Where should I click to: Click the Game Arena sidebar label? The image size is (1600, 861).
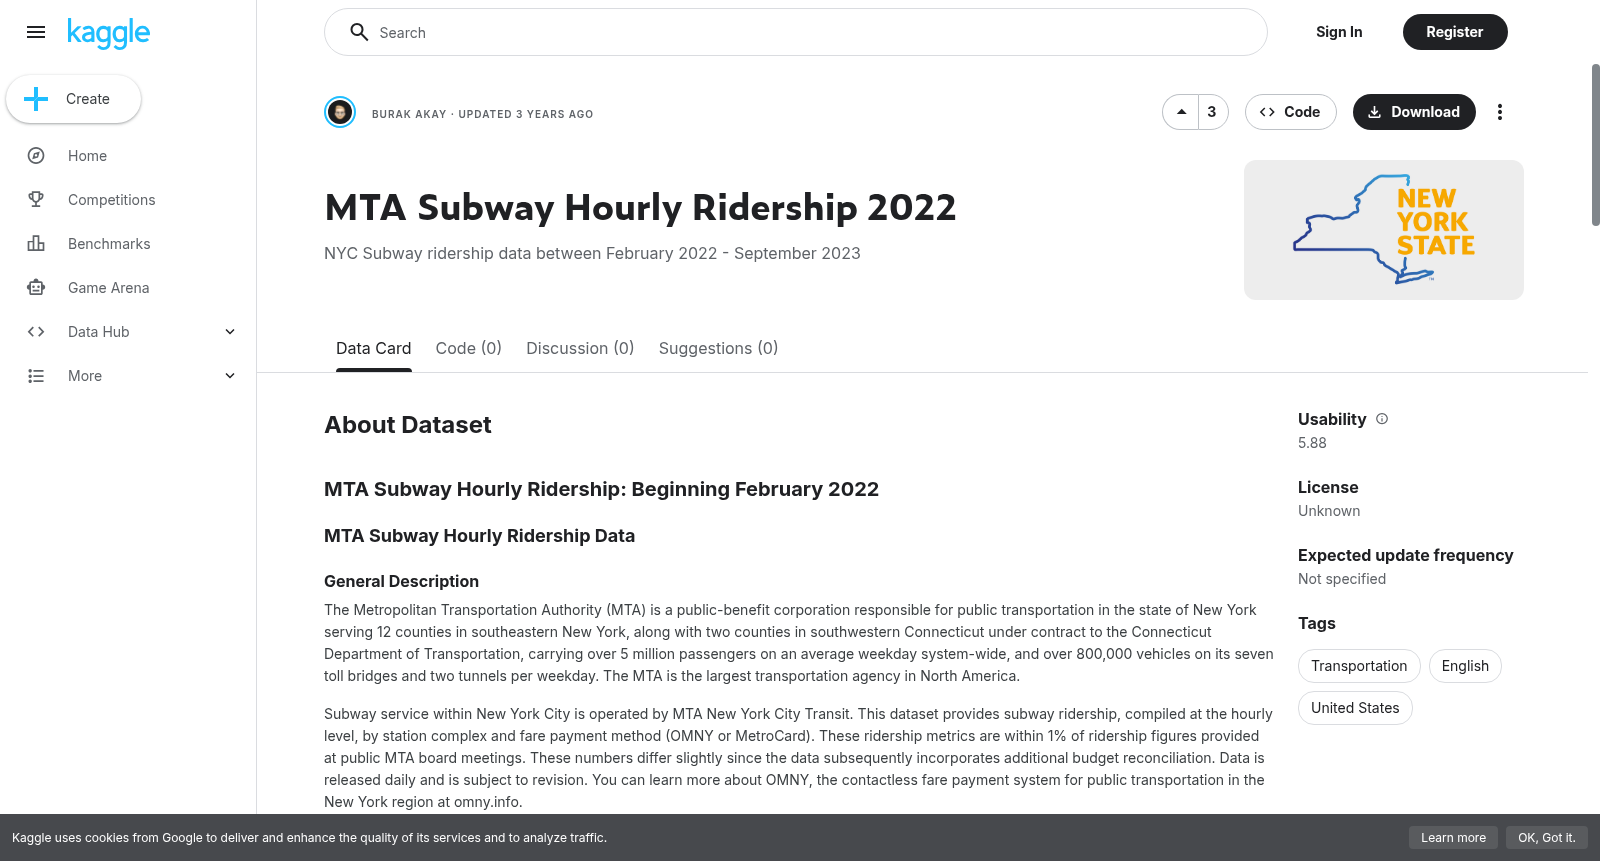tap(108, 288)
